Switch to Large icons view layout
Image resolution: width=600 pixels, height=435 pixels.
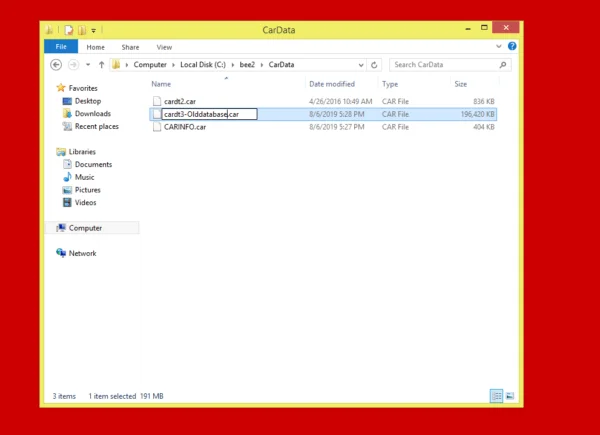click(509, 396)
